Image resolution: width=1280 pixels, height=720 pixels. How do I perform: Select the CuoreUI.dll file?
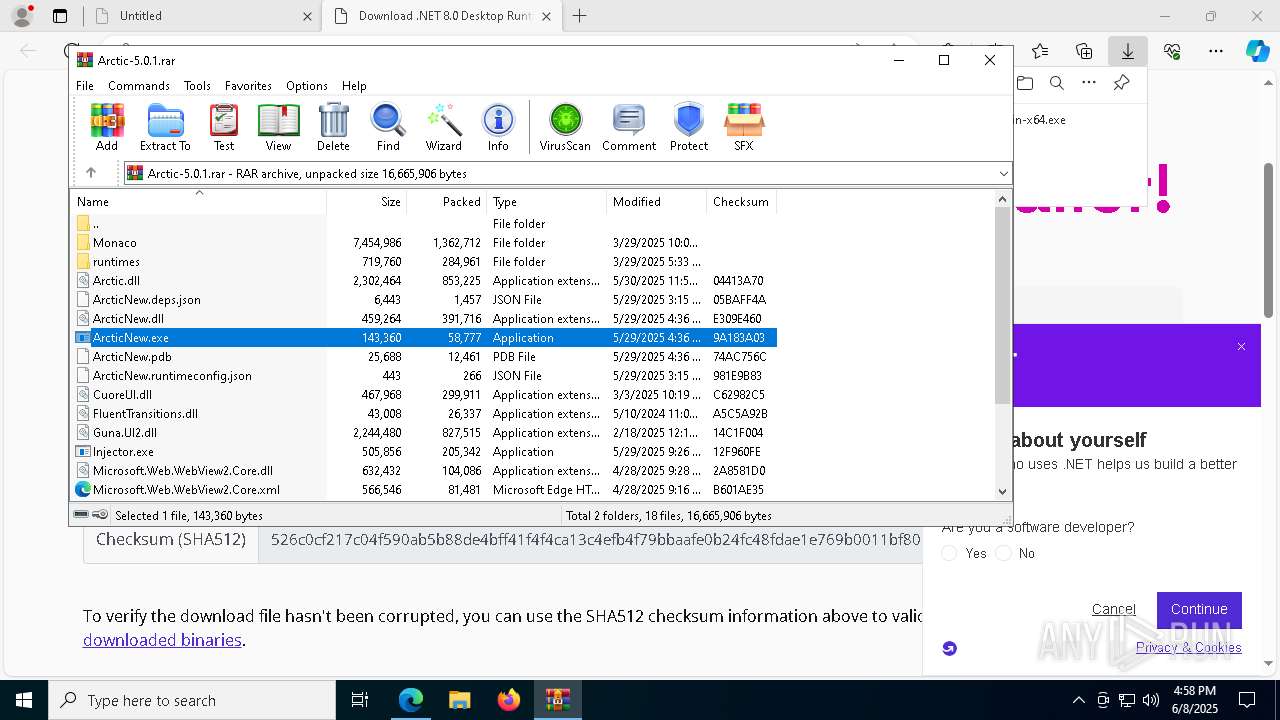click(x=122, y=395)
